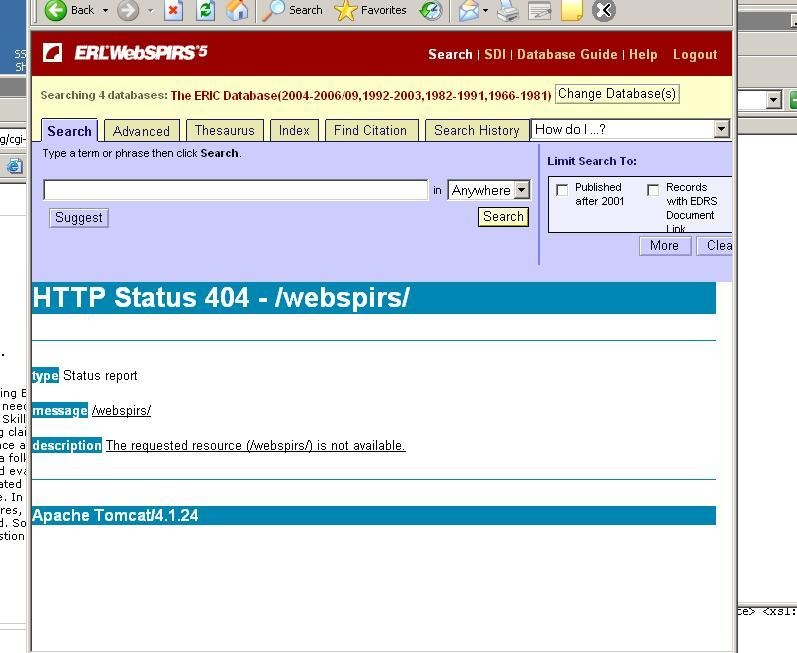
Task: Open the Mail icon dropdown arrow
Action: click(x=485, y=10)
